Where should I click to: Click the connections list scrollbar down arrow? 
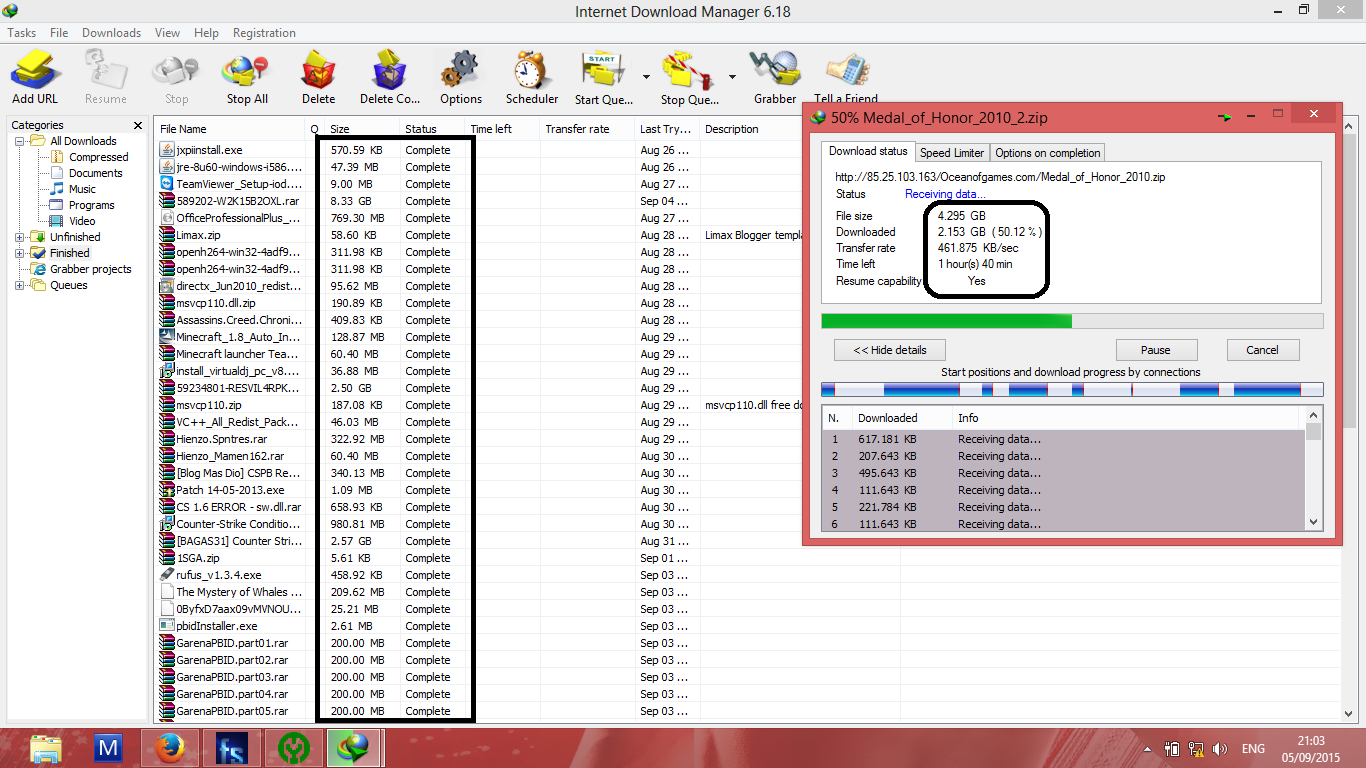[1313, 521]
